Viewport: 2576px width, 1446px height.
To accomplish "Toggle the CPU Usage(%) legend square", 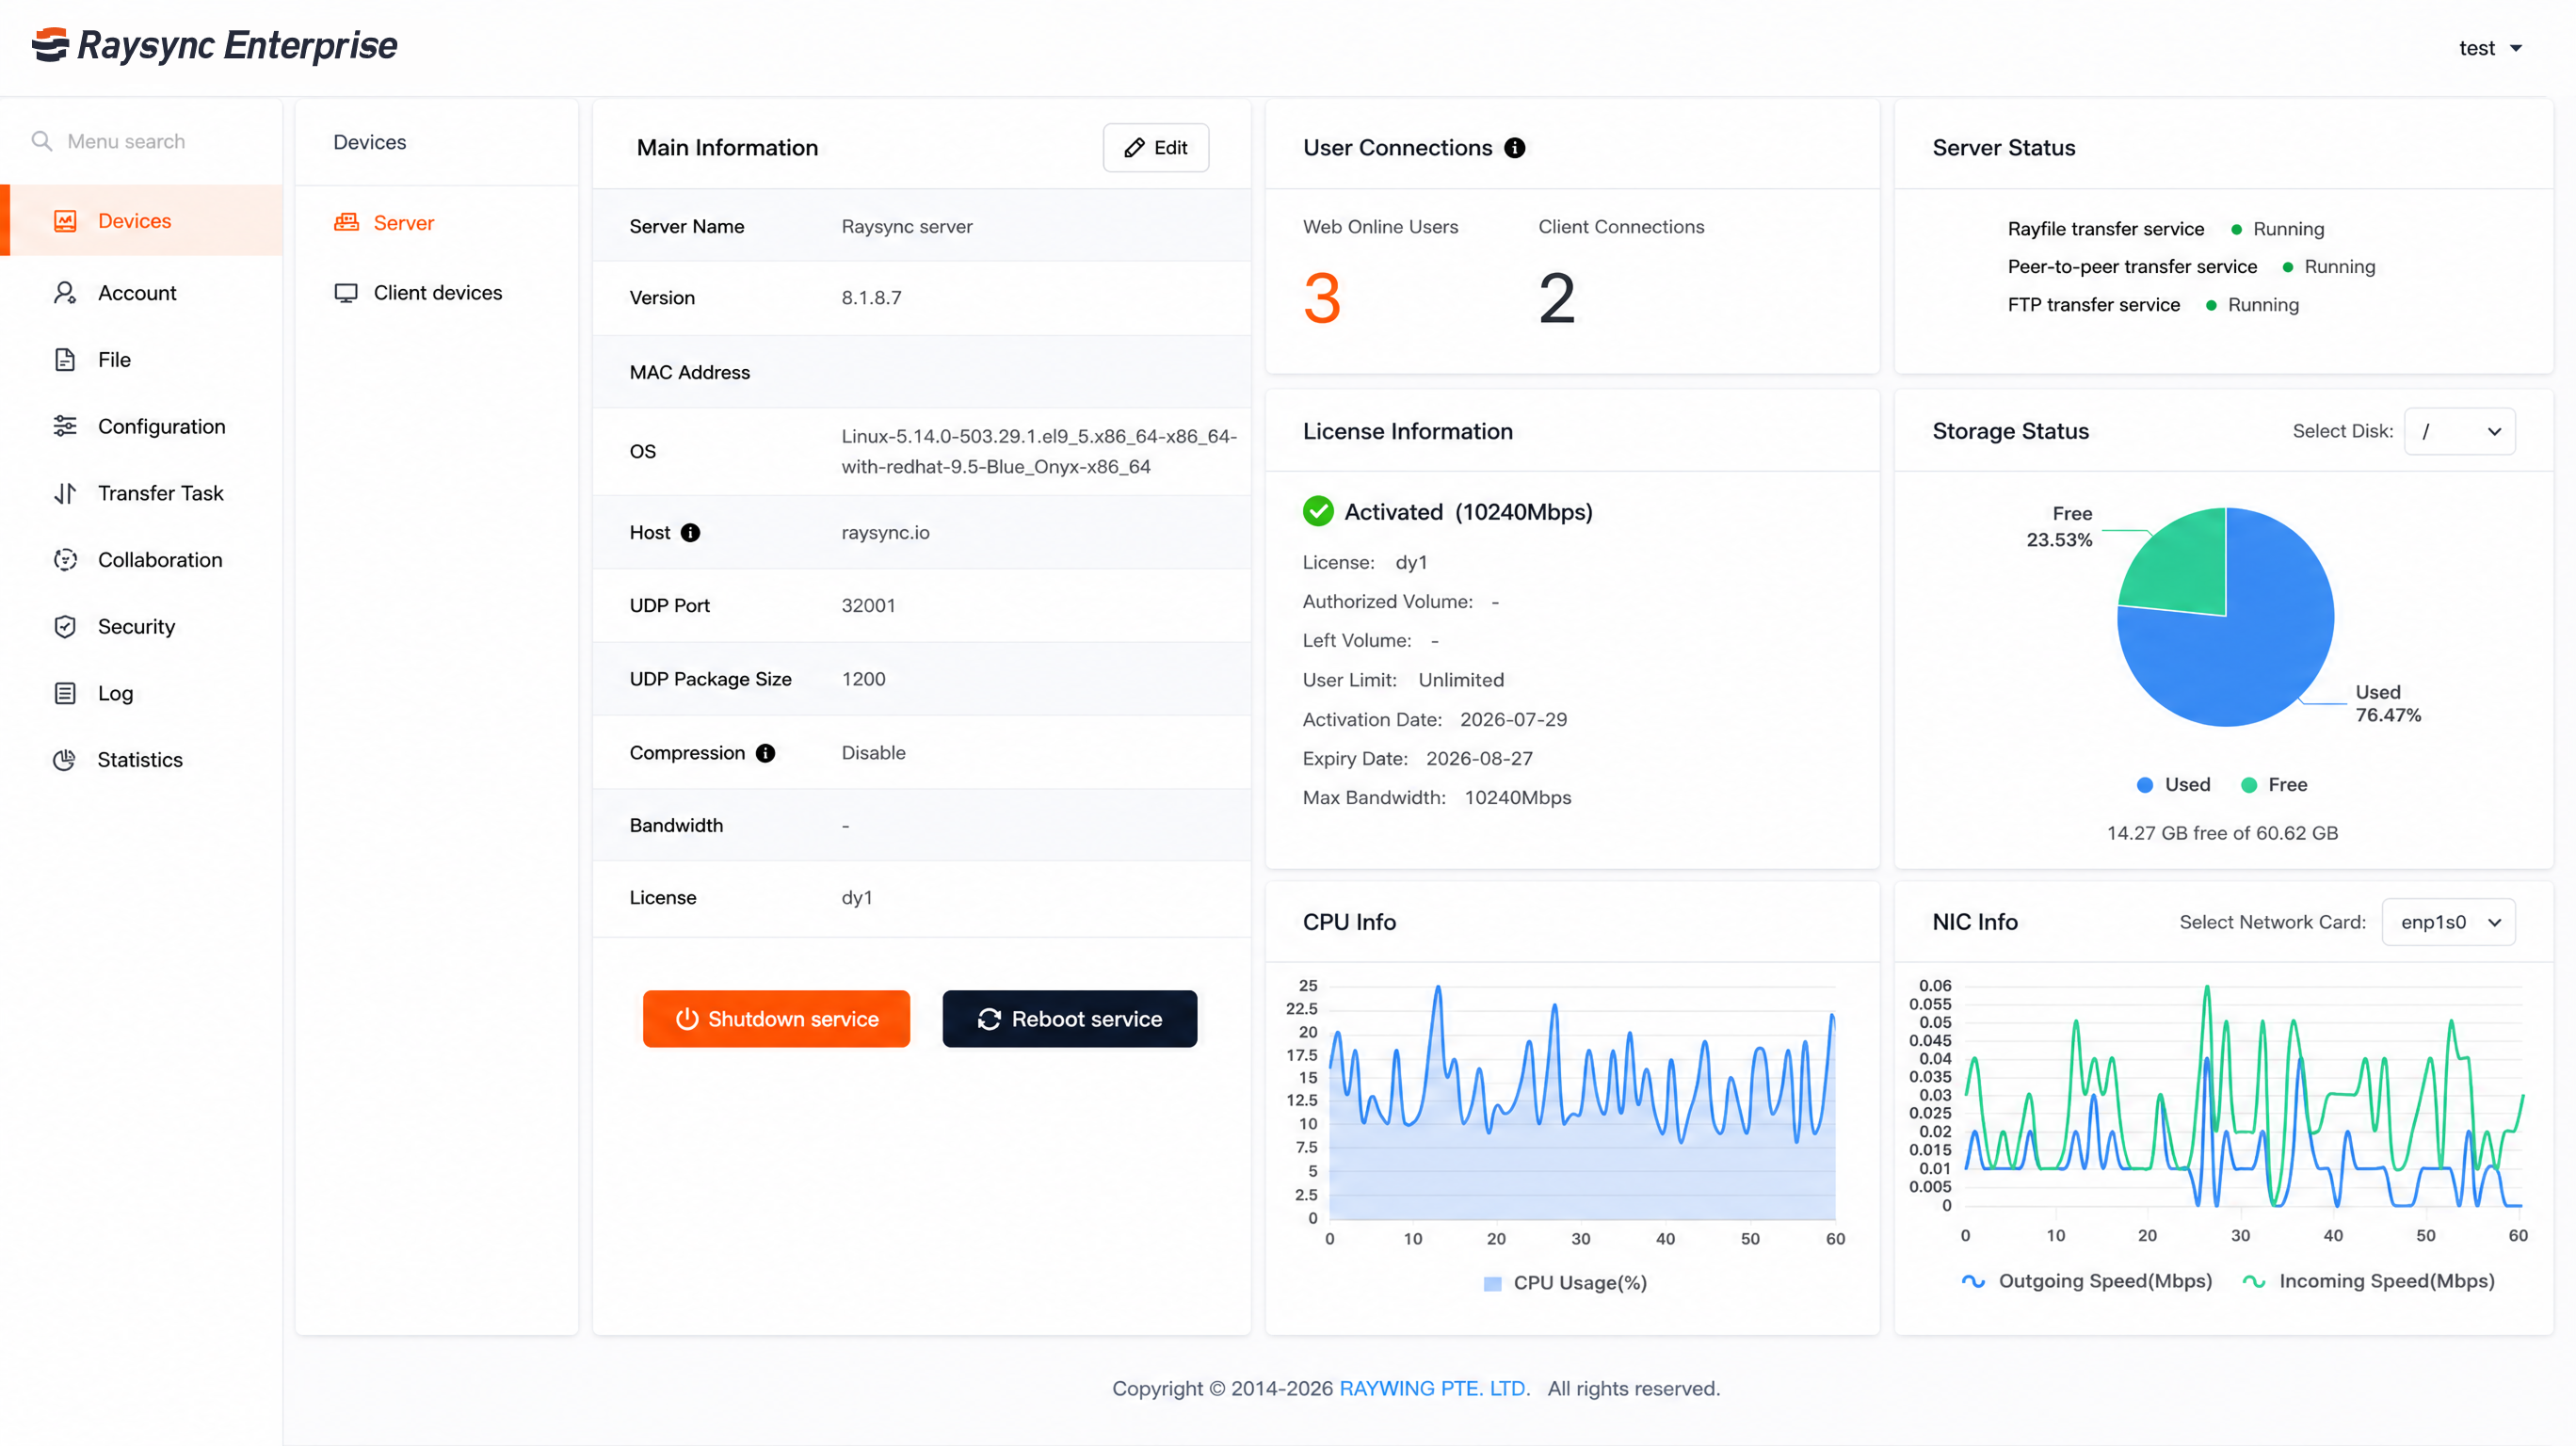I will pos(1492,1283).
